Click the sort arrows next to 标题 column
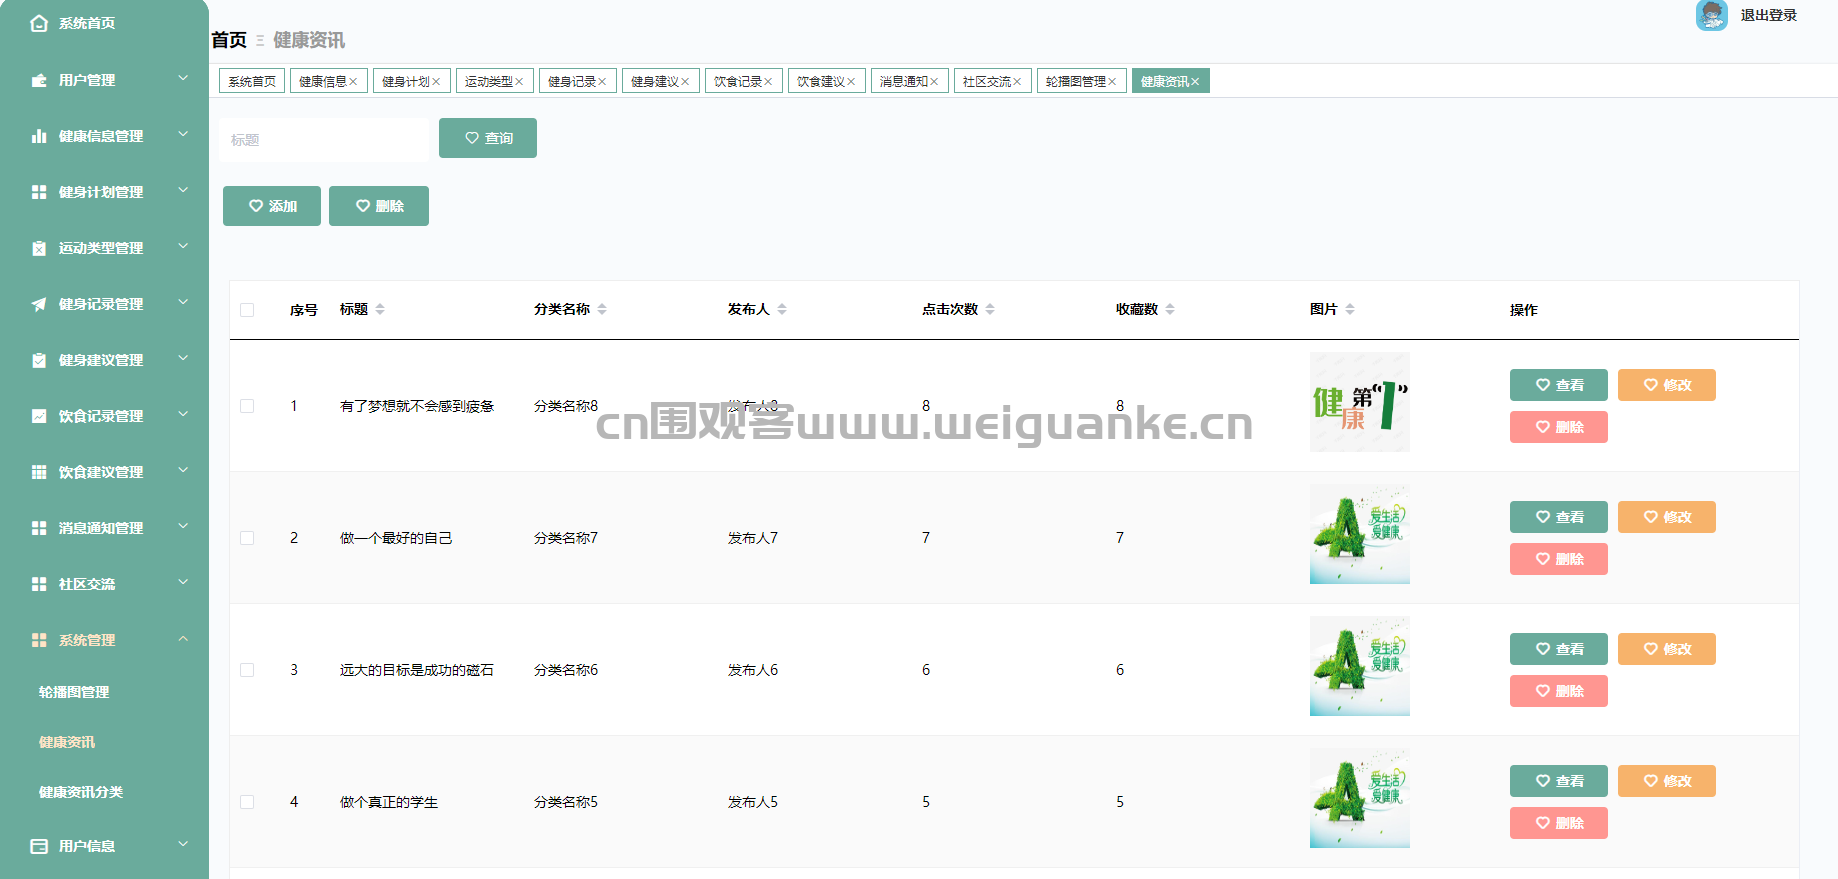The width and height of the screenshot is (1838, 879). point(380,310)
